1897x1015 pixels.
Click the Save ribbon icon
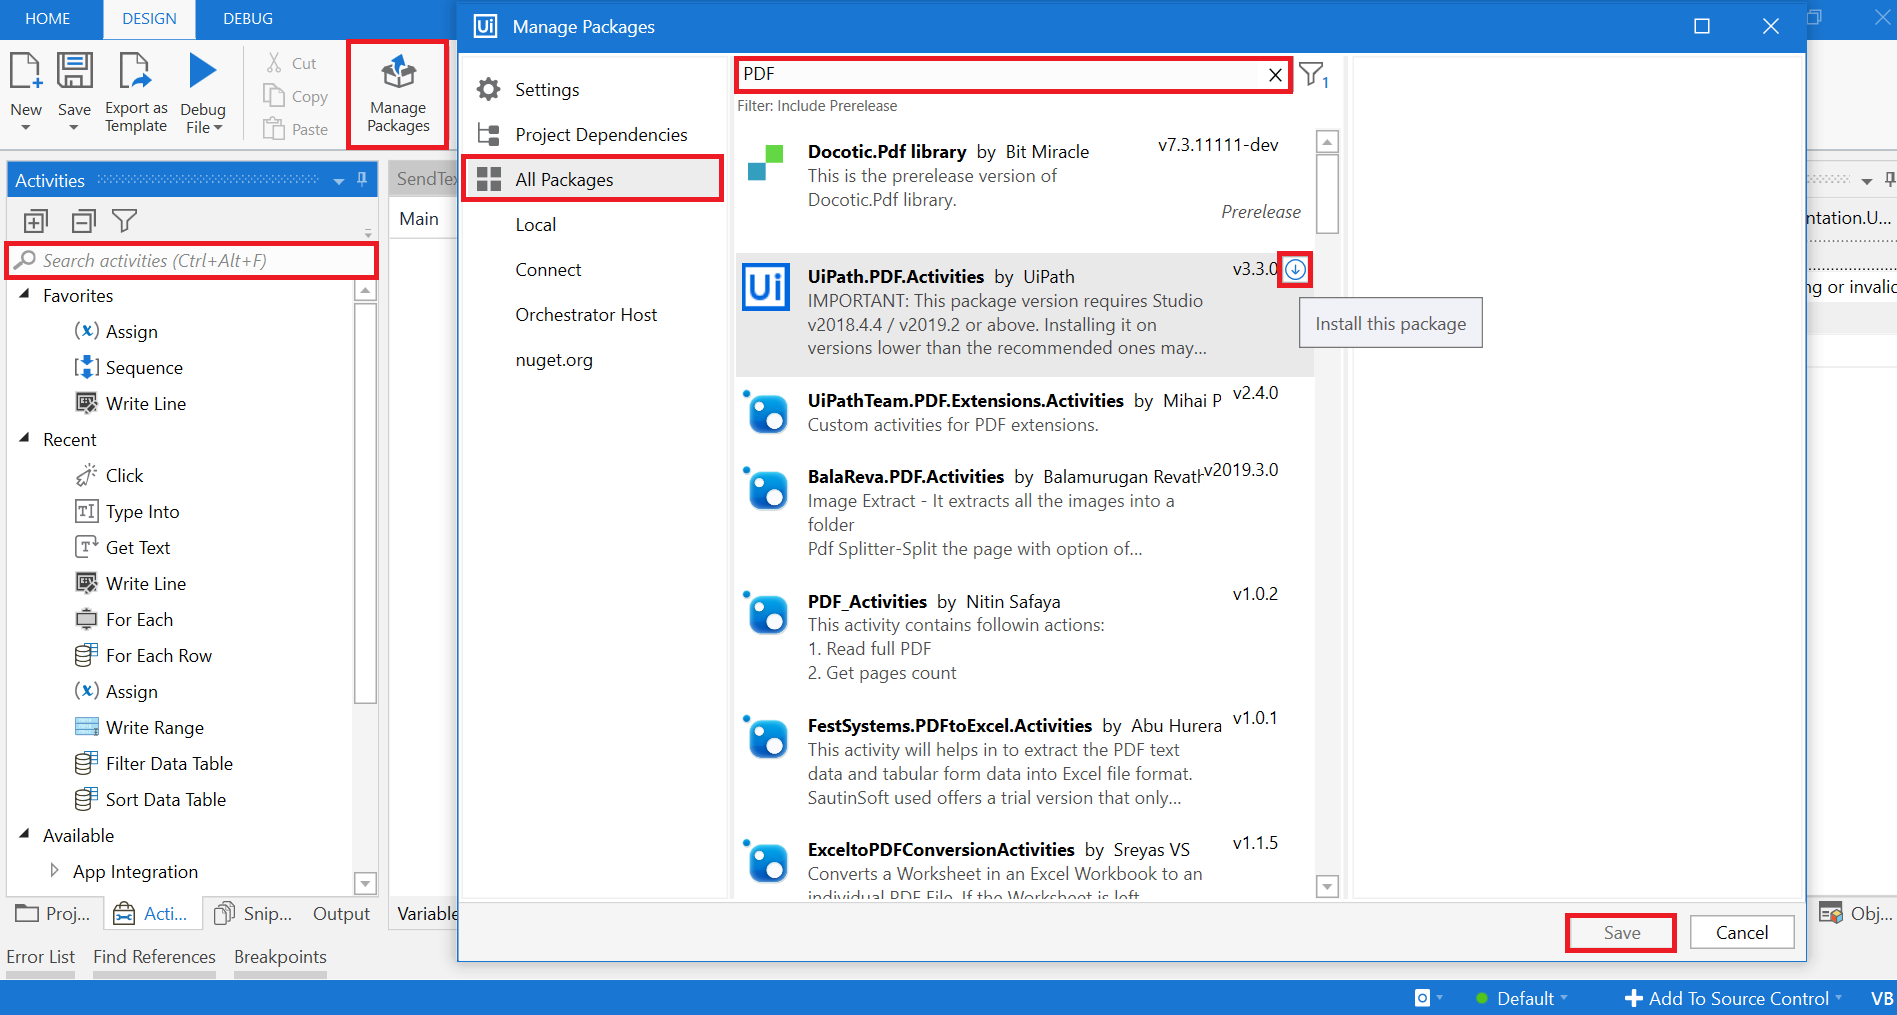click(74, 72)
